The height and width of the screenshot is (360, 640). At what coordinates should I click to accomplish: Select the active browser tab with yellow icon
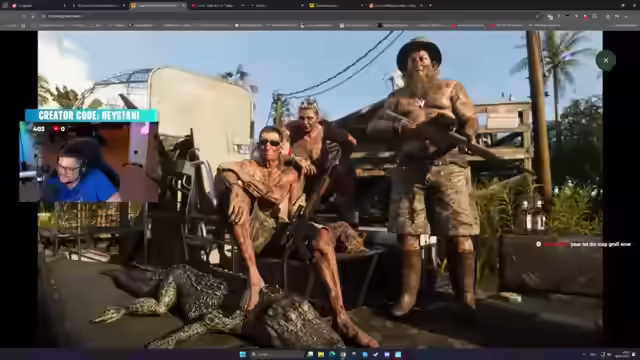158,6
